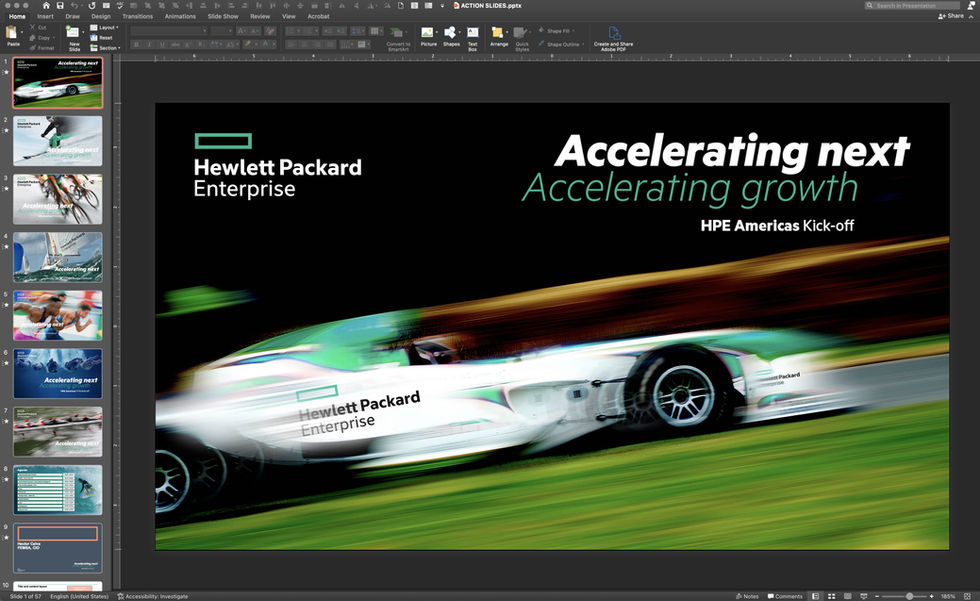The image size is (980, 601).
Task: Open the Design tab
Action: 101,16
